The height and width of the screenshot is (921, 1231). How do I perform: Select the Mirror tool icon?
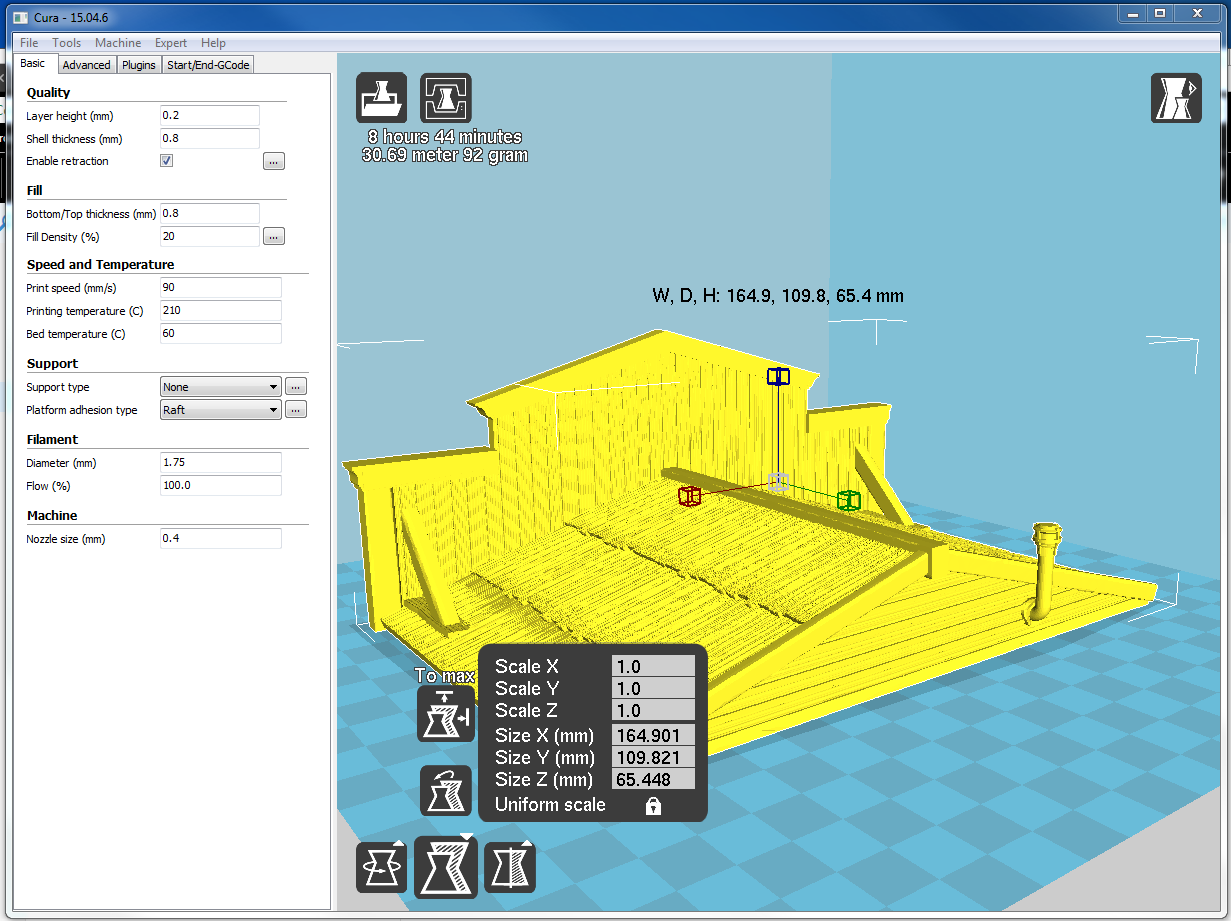pos(510,867)
